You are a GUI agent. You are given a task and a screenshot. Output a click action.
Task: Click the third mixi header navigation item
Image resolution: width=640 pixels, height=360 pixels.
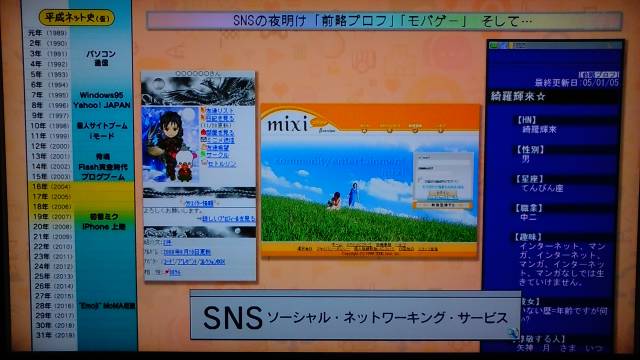click(415, 128)
